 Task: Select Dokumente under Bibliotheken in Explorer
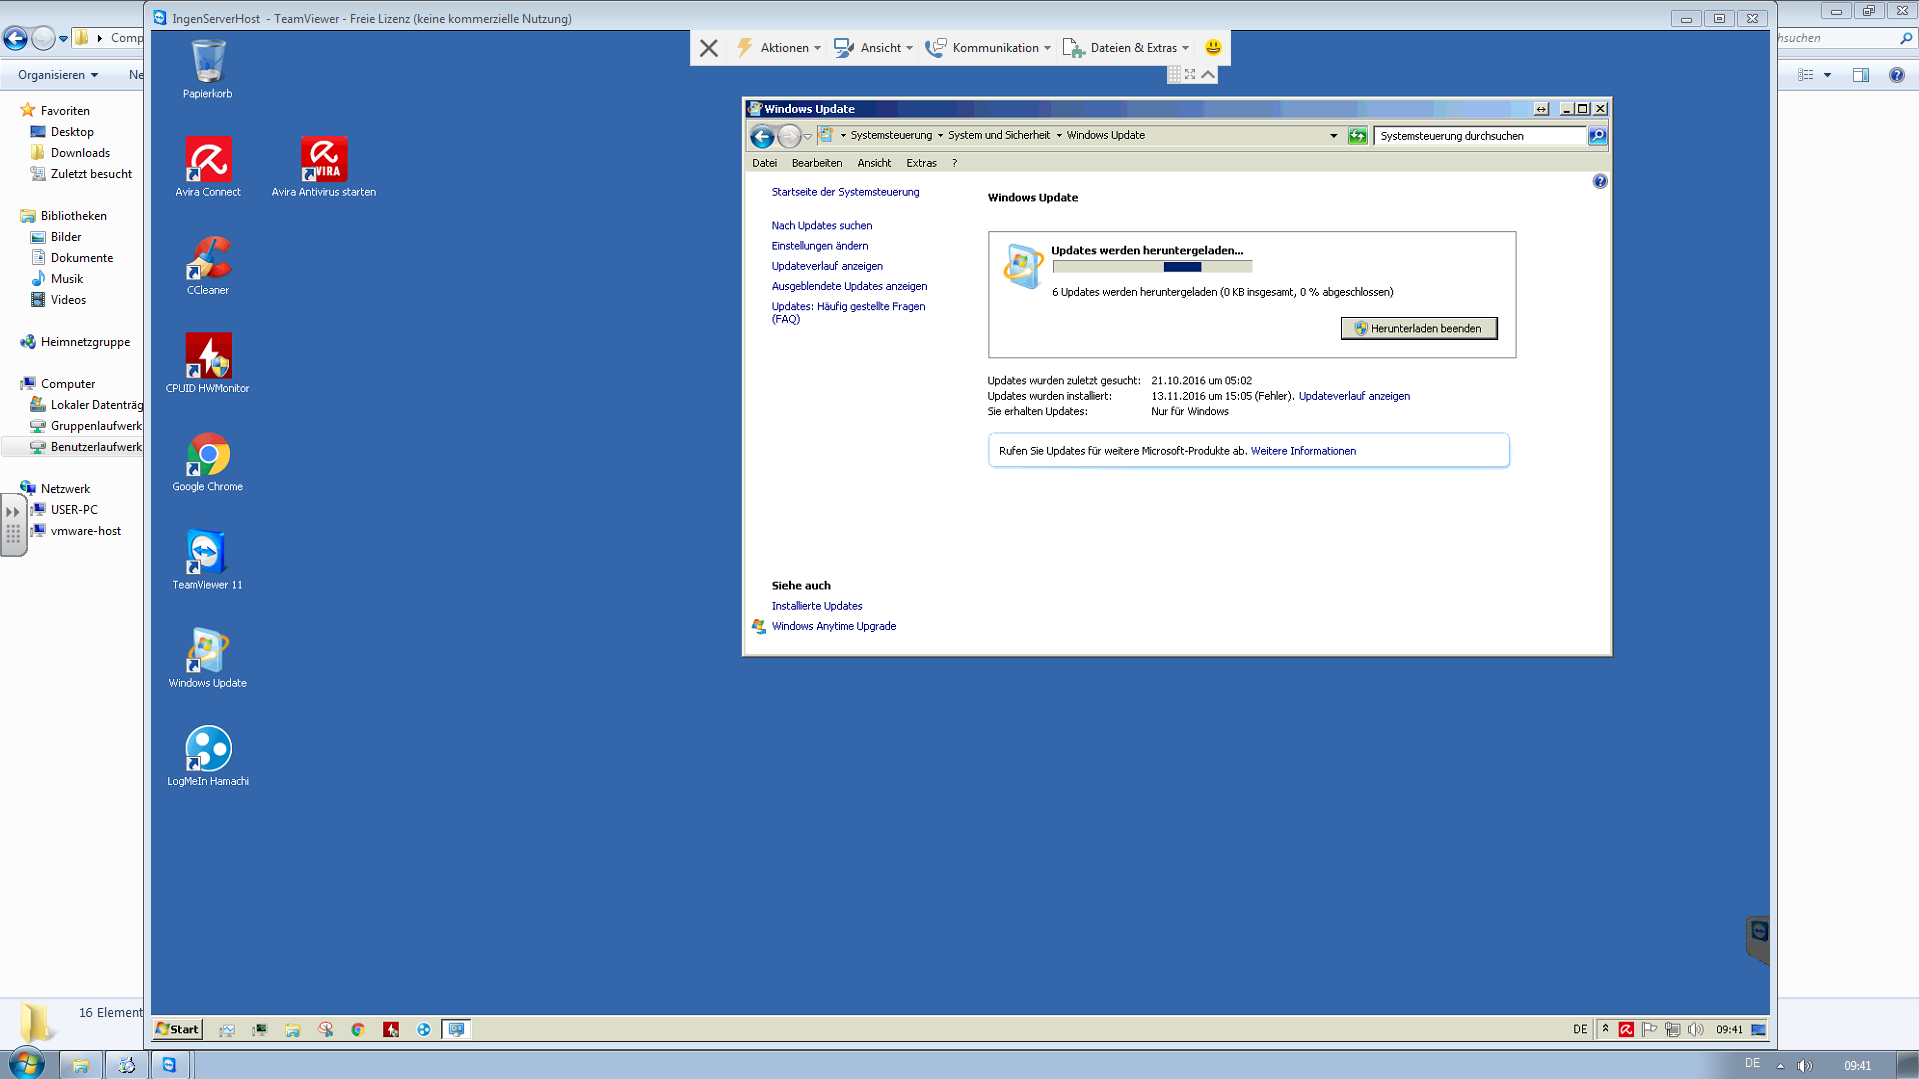81,258
